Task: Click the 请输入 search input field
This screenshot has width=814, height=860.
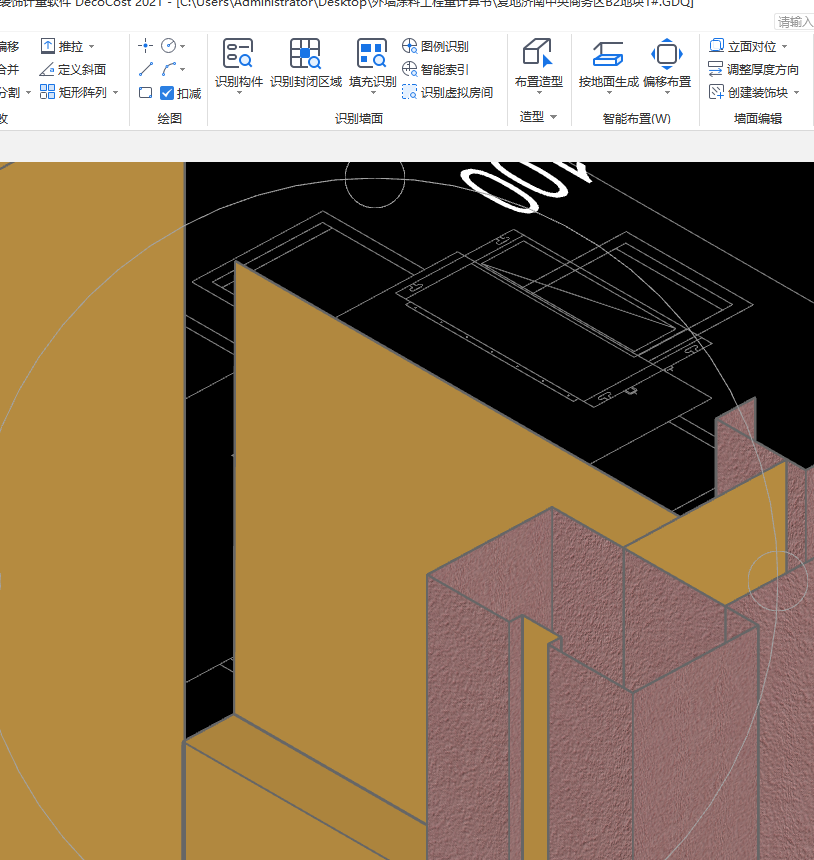Action: pyautogui.click(x=794, y=22)
